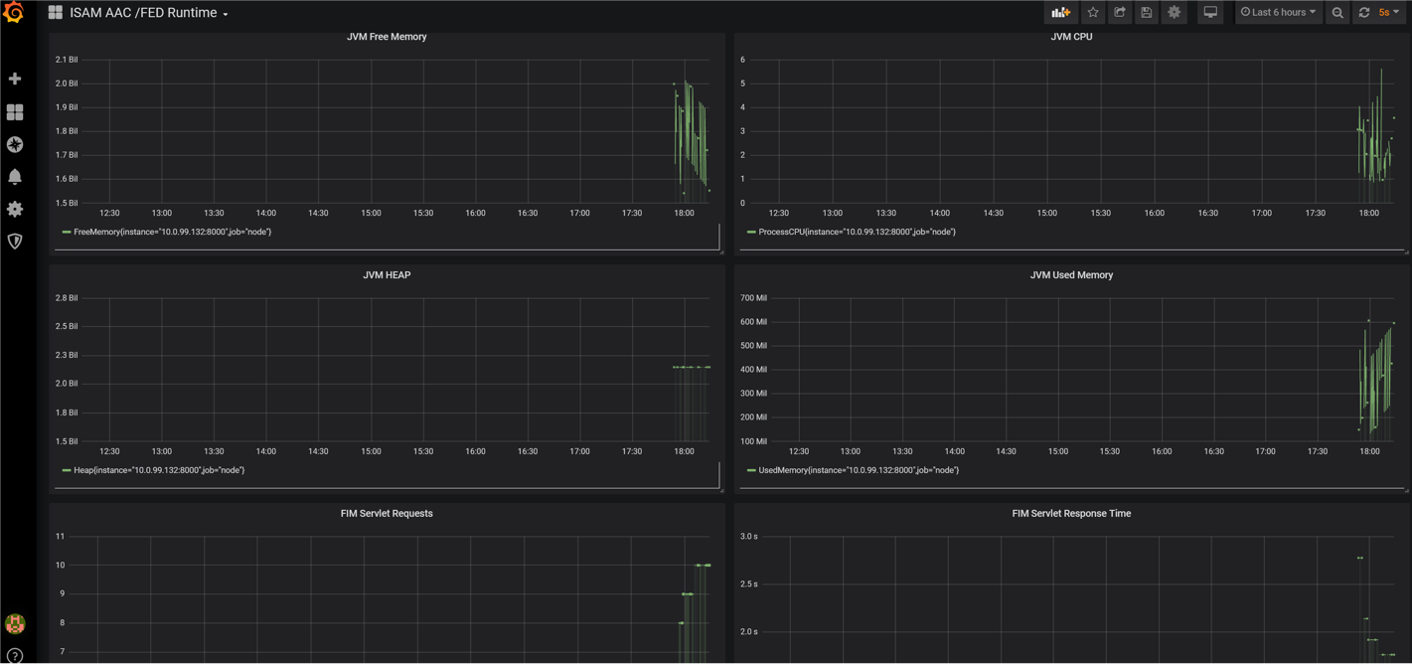Image resolution: width=1412 pixels, height=664 pixels.
Task: Toggle the ProcessCPU legend series
Action: coord(857,232)
